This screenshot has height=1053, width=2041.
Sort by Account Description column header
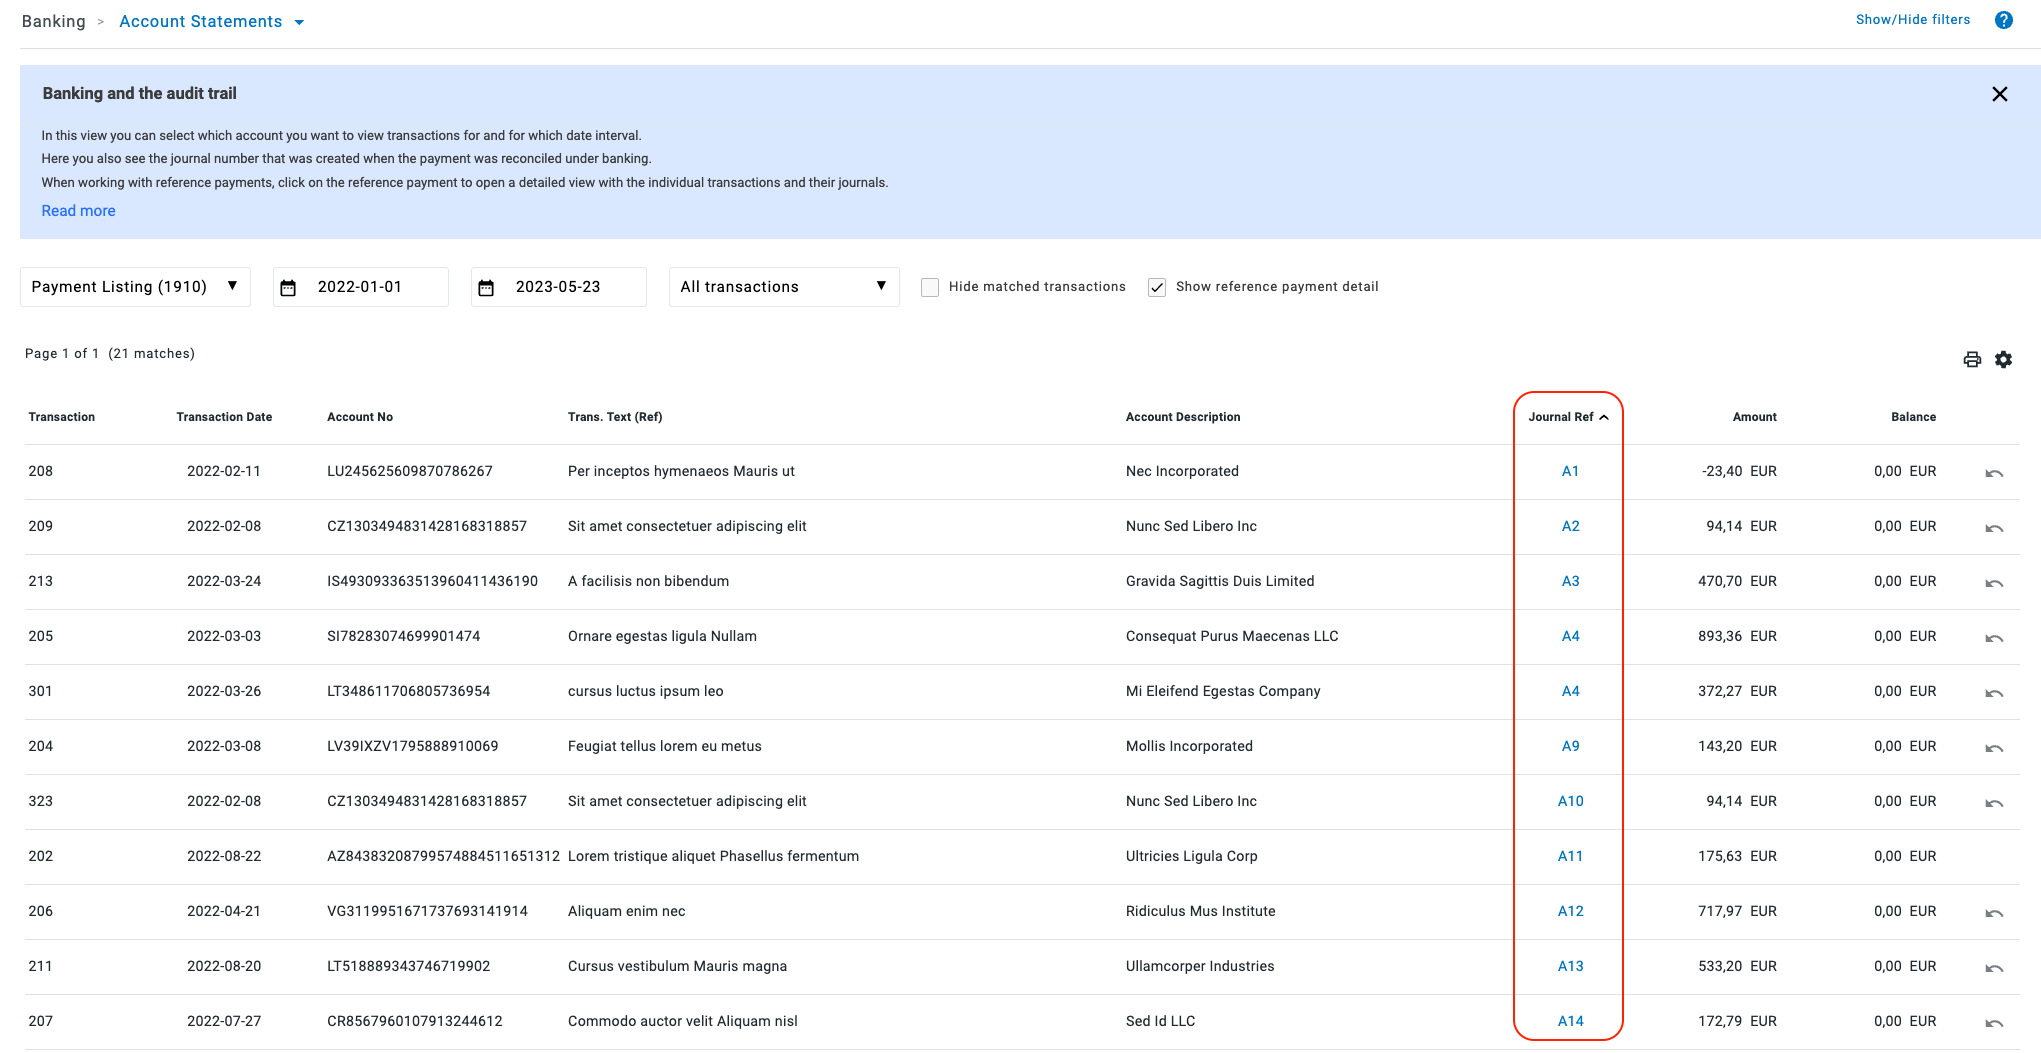1183,417
